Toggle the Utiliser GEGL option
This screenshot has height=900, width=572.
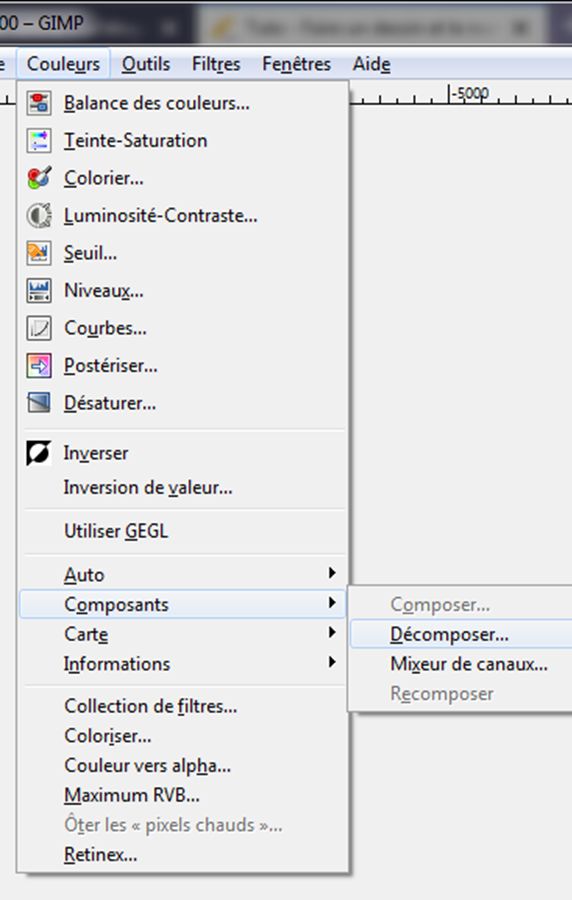(182, 531)
